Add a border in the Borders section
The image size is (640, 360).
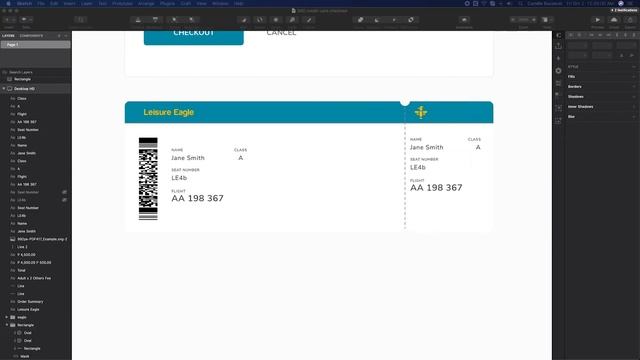coord(634,87)
